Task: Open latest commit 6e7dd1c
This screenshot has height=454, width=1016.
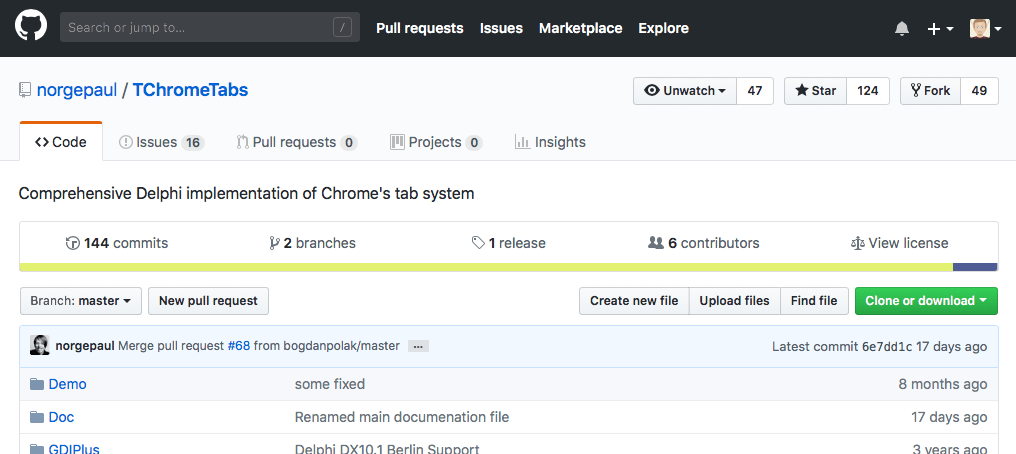Action: [887, 346]
